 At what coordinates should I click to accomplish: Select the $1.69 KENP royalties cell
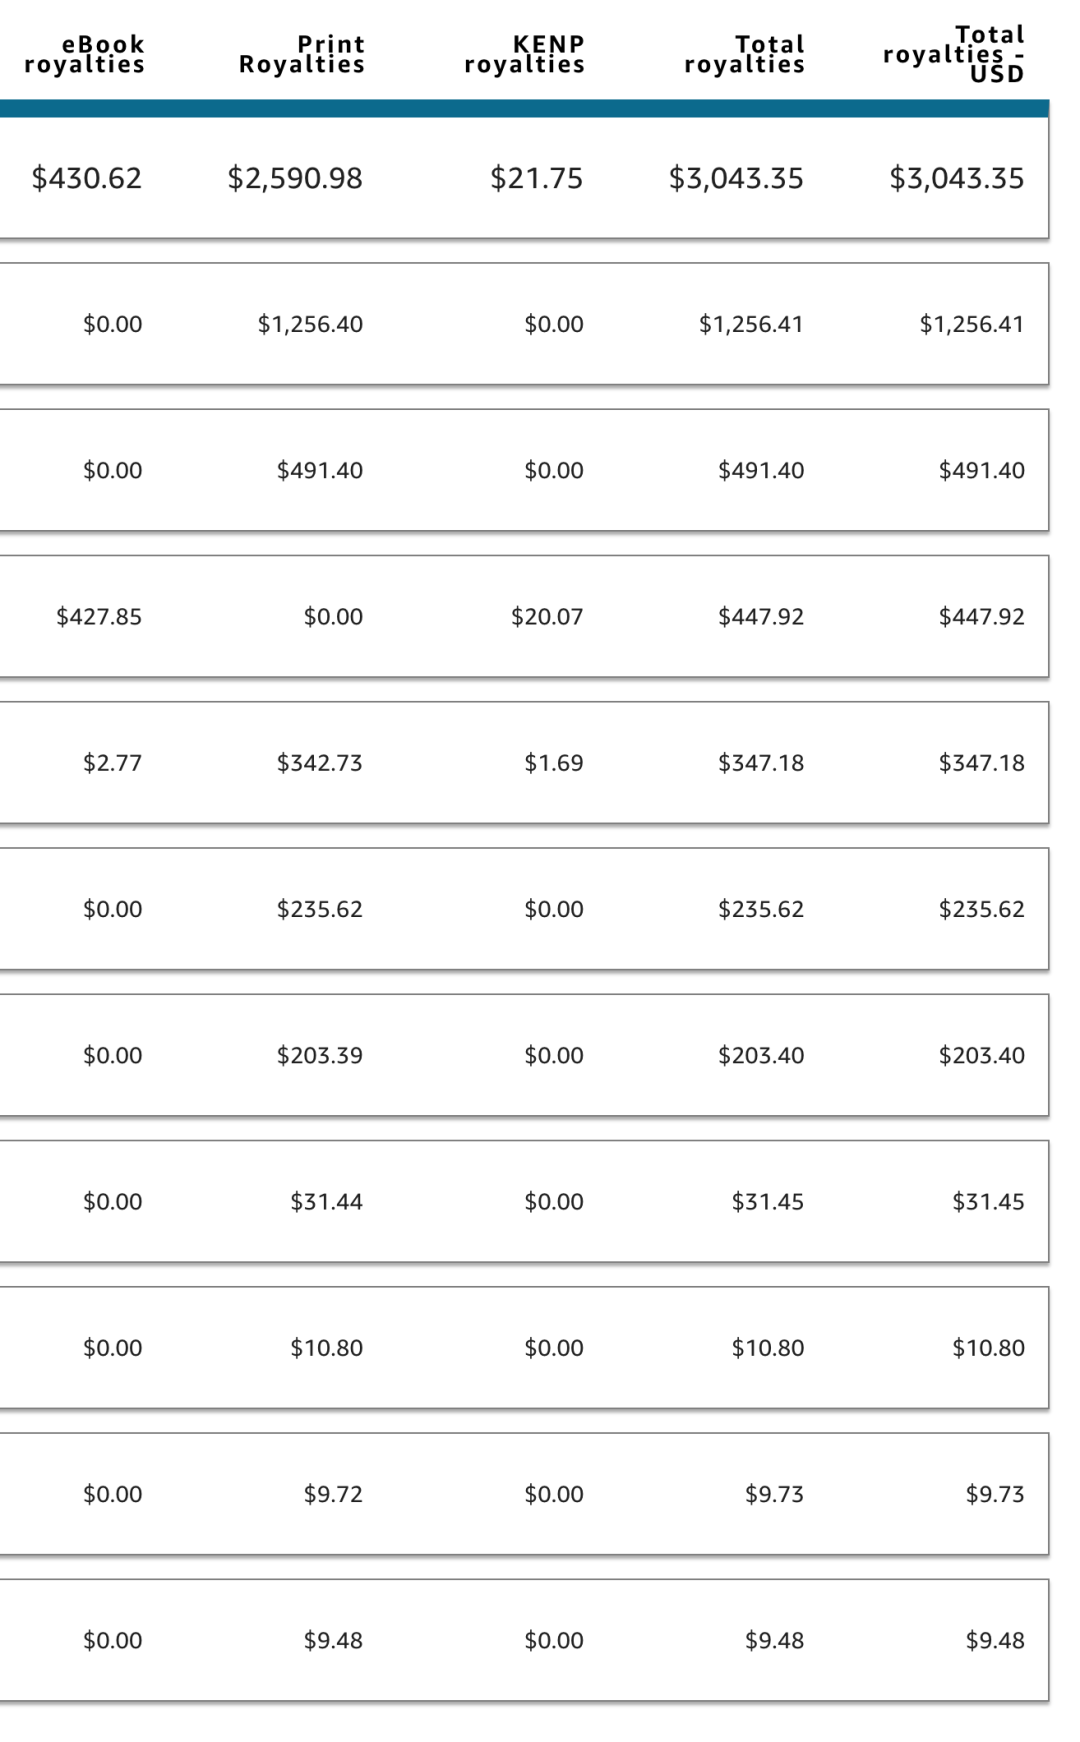tap(554, 763)
